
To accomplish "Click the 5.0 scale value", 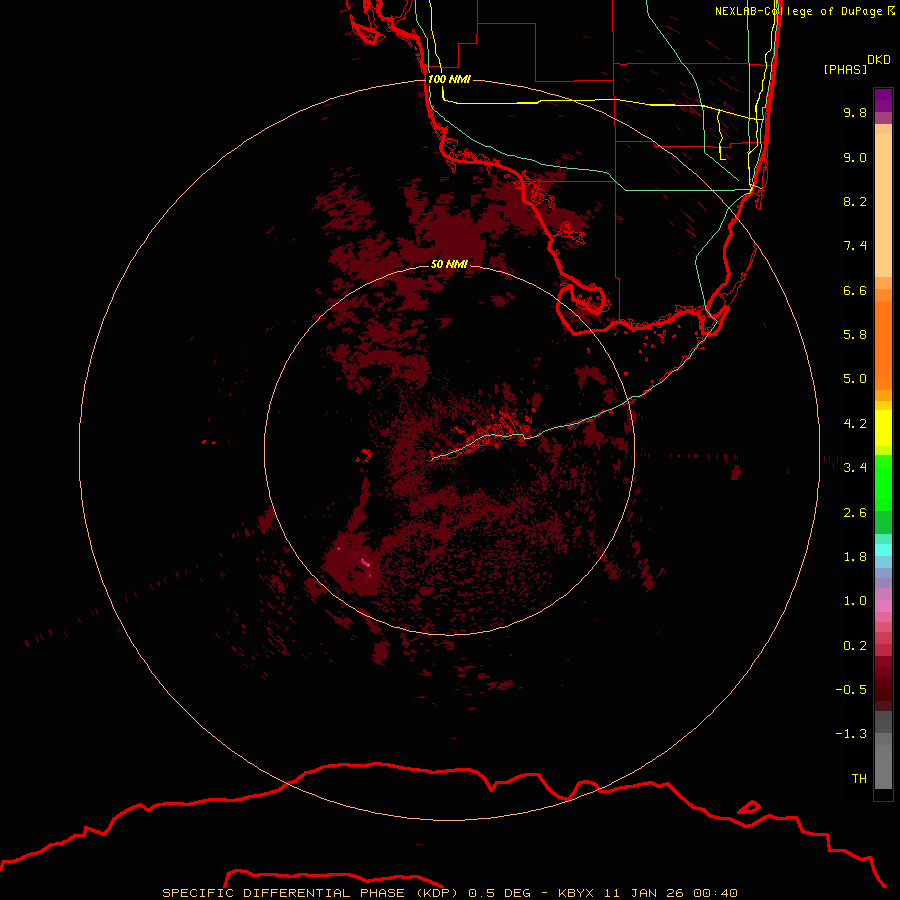I will tap(855, 379).
